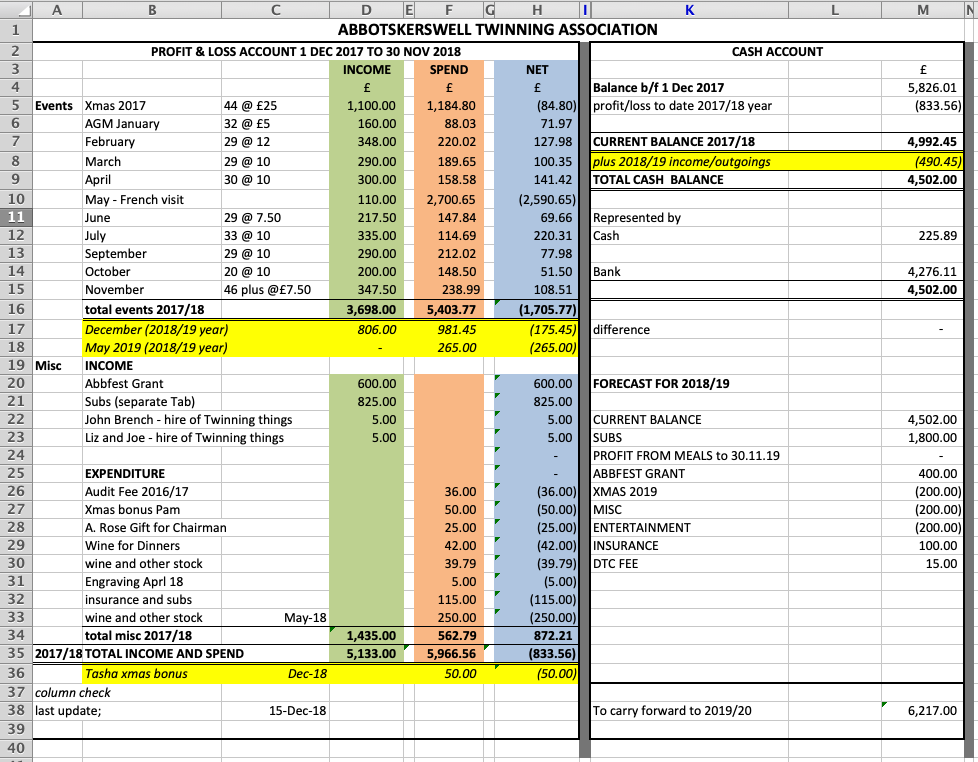The image size is (978, 762).
Task: Select the blue NET column heading cell
Action: click(x=536, y=70)
